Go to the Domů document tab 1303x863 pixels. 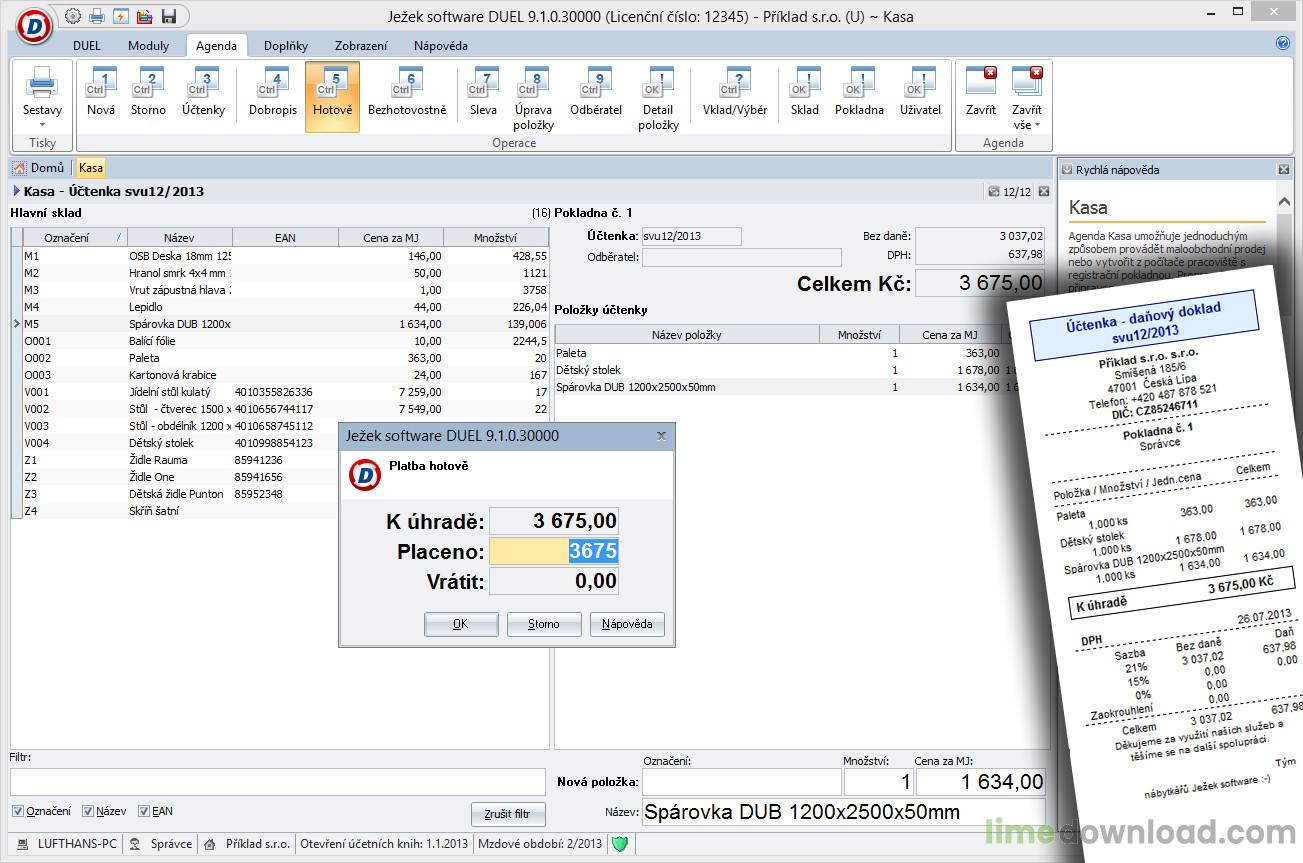(40, 168)
